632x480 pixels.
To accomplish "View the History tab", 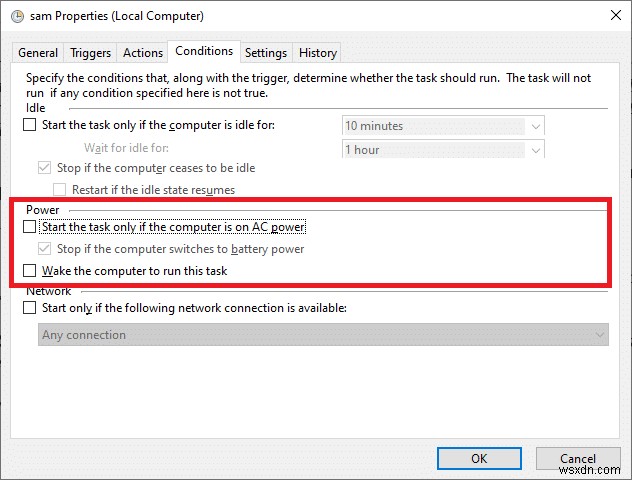I will point(318,53).
